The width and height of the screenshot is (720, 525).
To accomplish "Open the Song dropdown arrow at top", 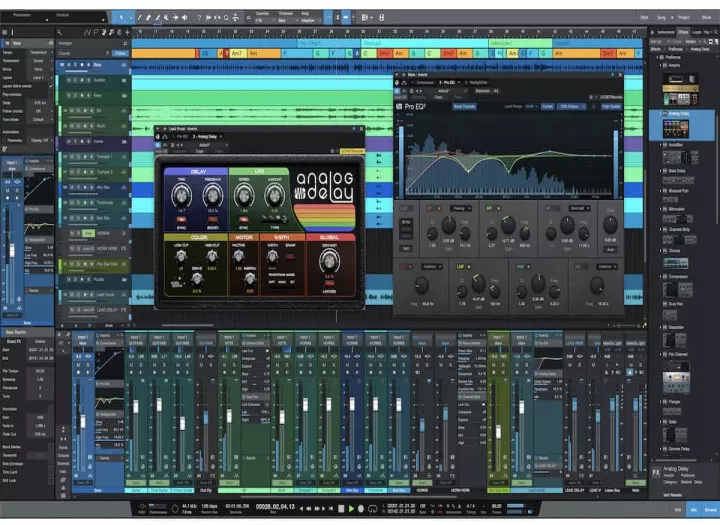I will 672,17.
